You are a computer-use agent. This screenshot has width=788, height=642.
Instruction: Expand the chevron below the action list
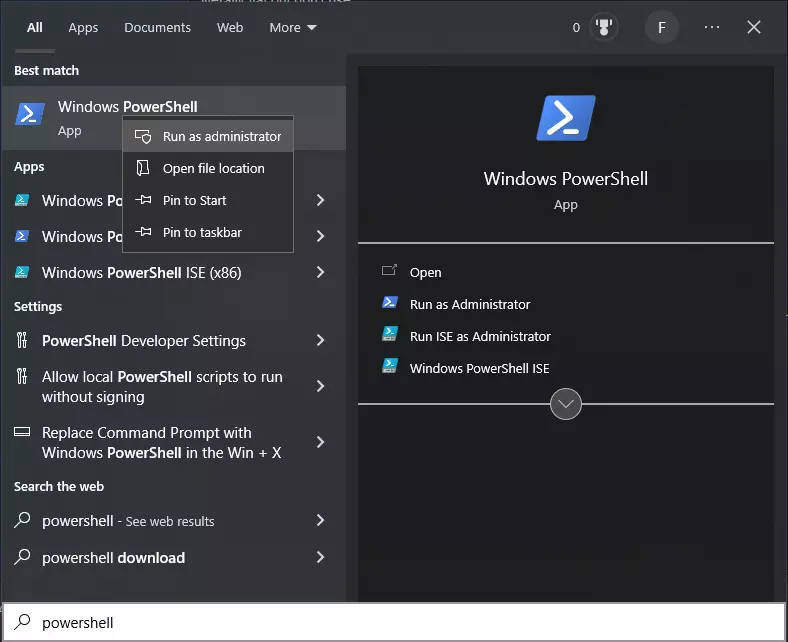pyautogui.click(x=566, y=404)
